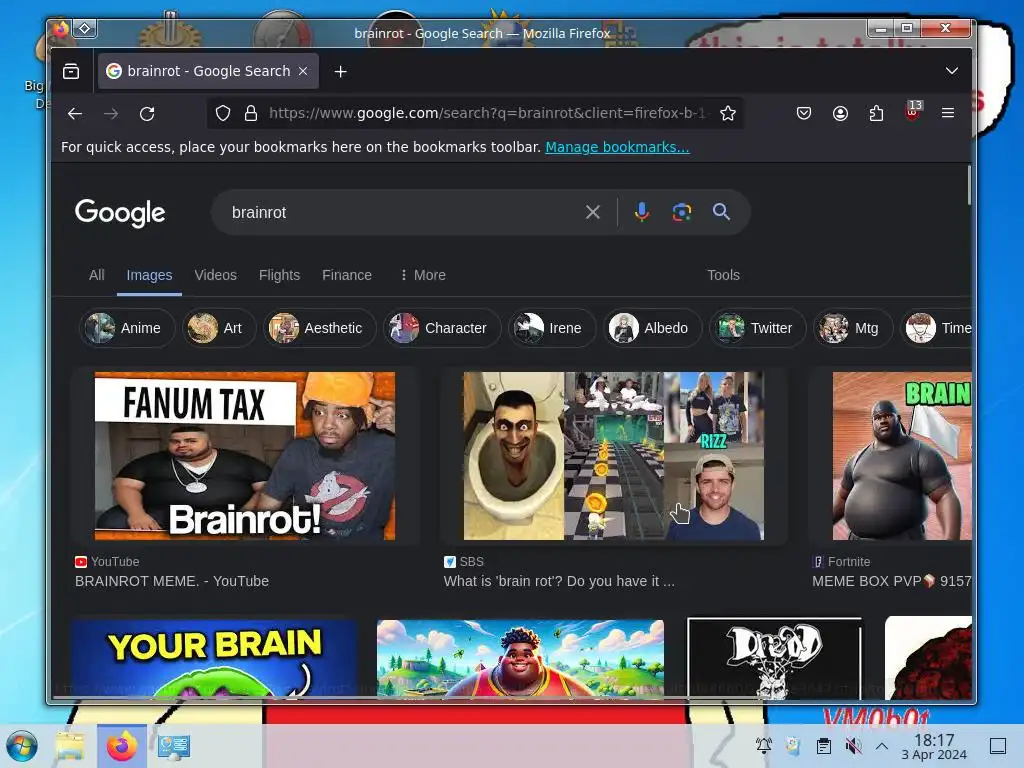Viewport: 1024px width, 768px height.
Task: Select Firefox in the taskbar
Action: [x=122, y=746]
